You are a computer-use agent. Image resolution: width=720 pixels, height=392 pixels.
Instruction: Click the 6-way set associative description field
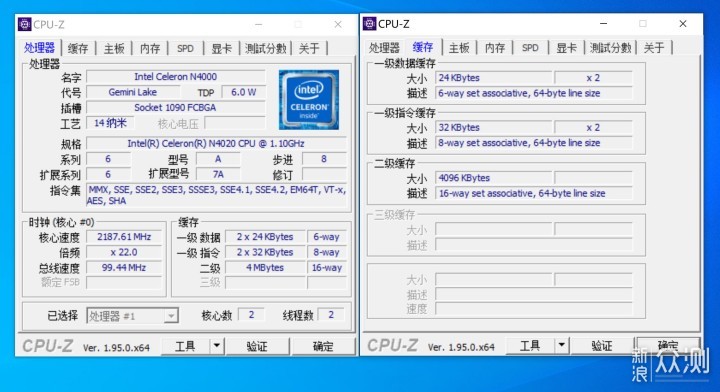point(534,93)
